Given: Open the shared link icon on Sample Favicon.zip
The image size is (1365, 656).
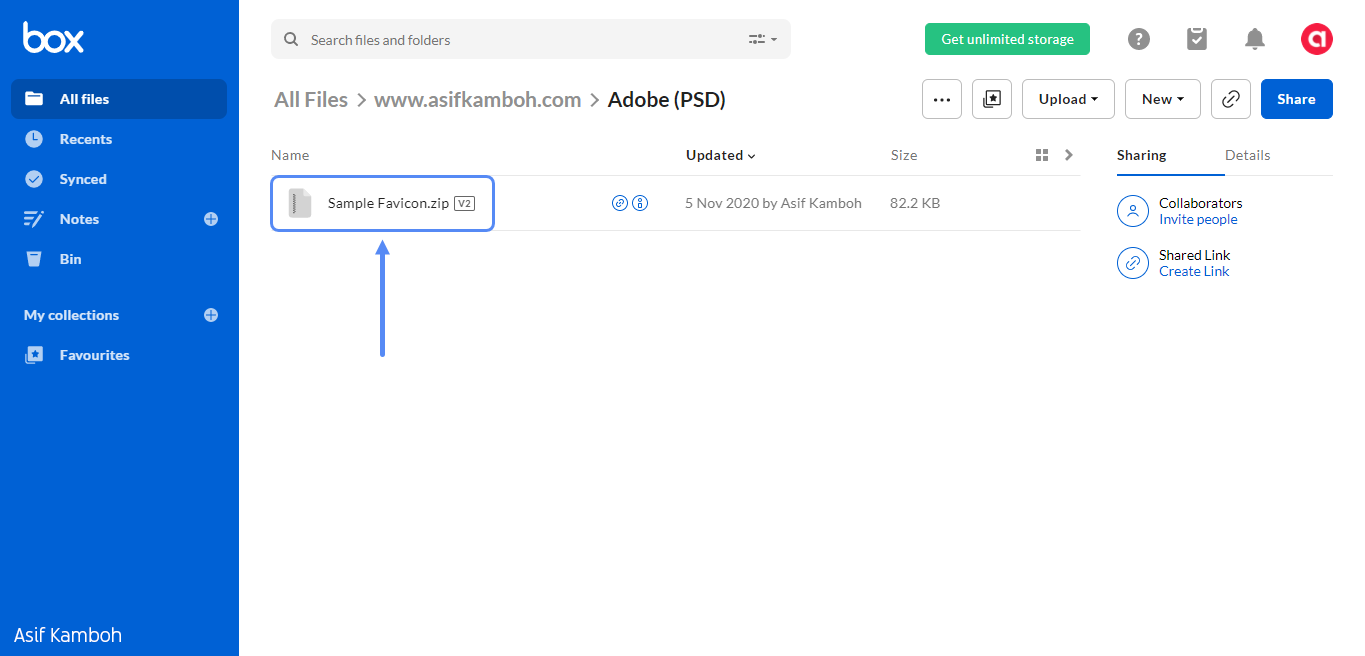Looking at the screenshot, I should coord(620,203).
